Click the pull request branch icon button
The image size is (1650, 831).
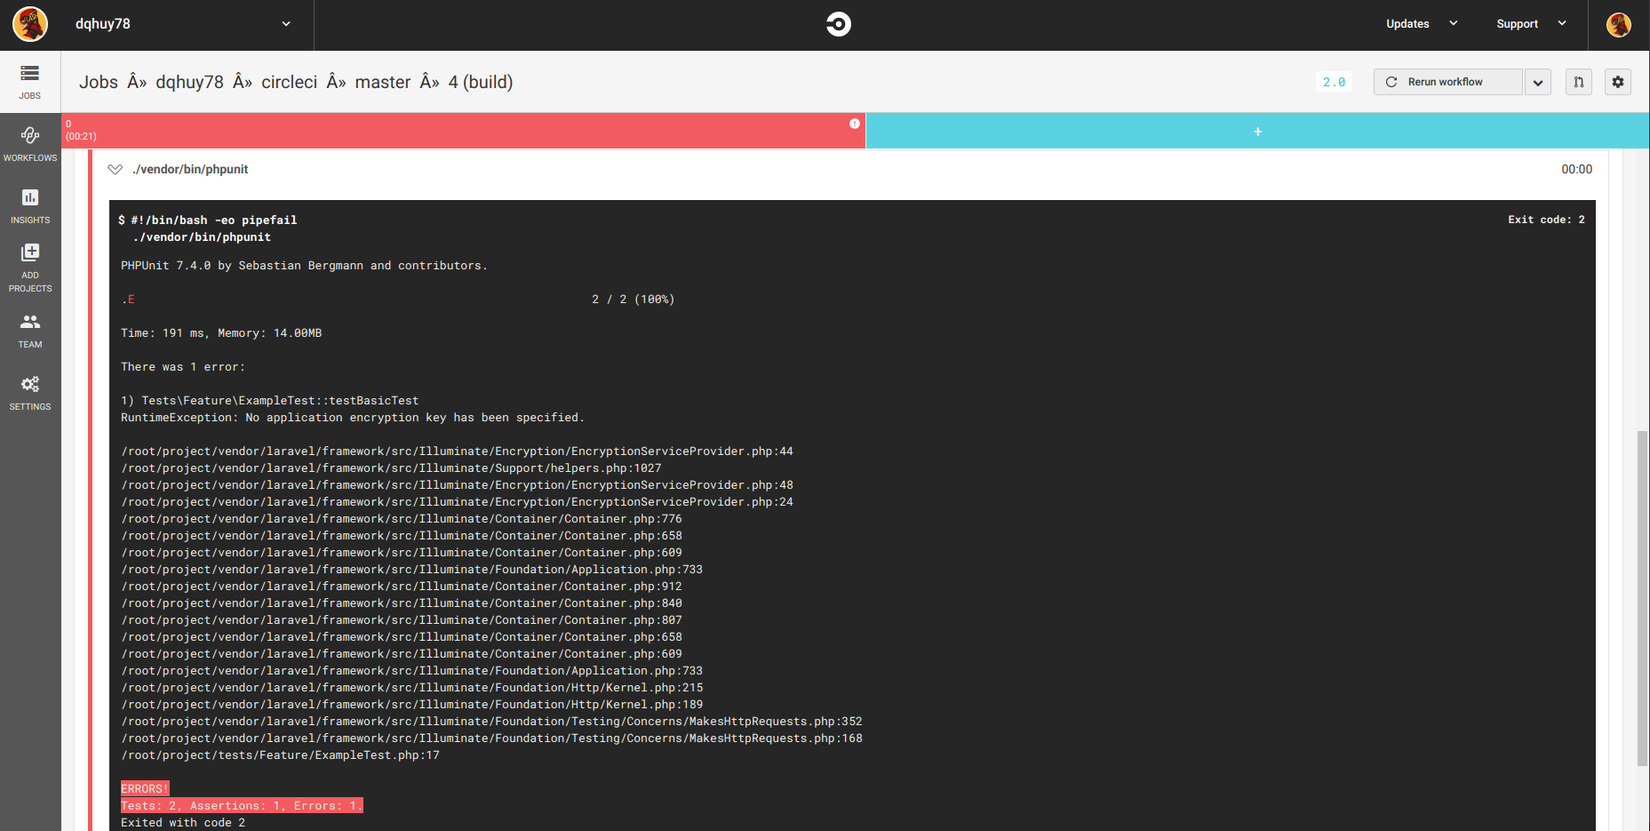click(x=1578, y=82)
